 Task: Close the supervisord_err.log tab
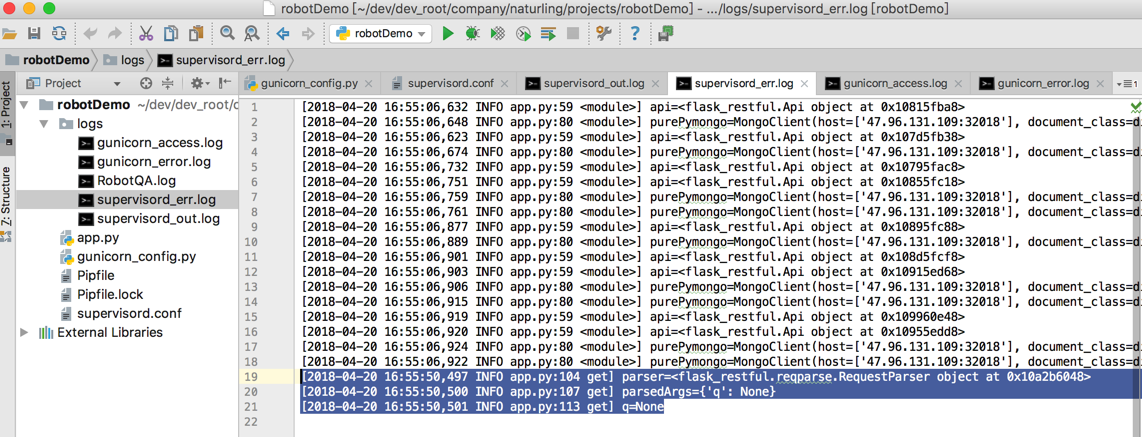pyautogui.click(x=806, y=84)
